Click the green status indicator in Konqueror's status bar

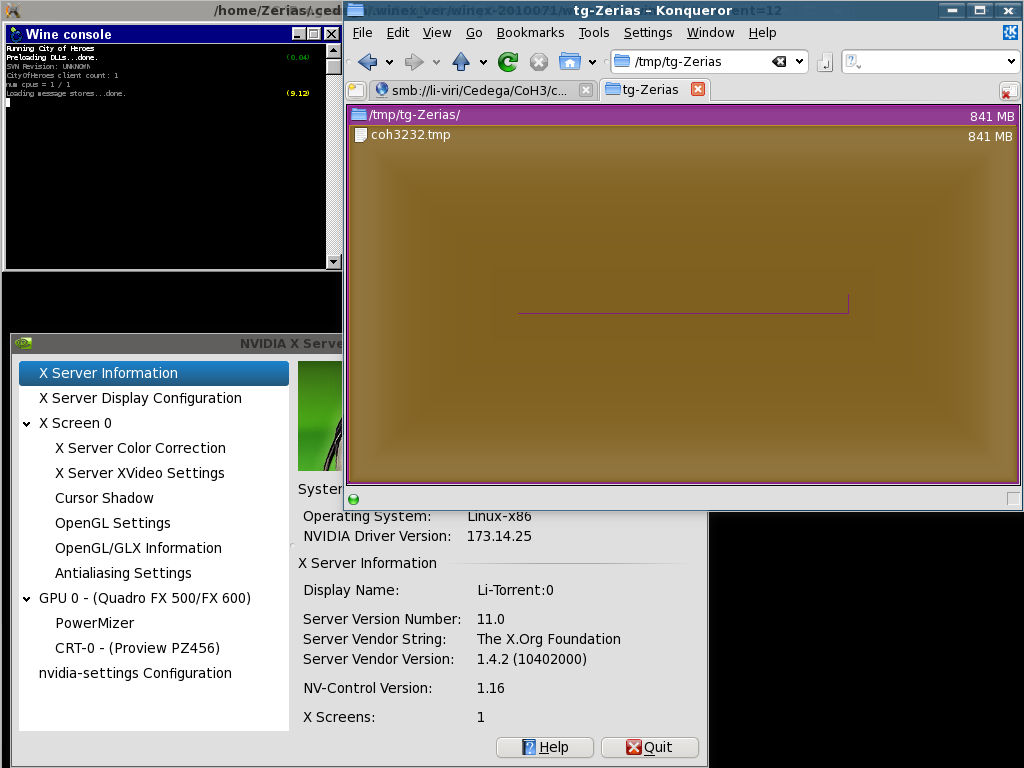tap(353, 499)
